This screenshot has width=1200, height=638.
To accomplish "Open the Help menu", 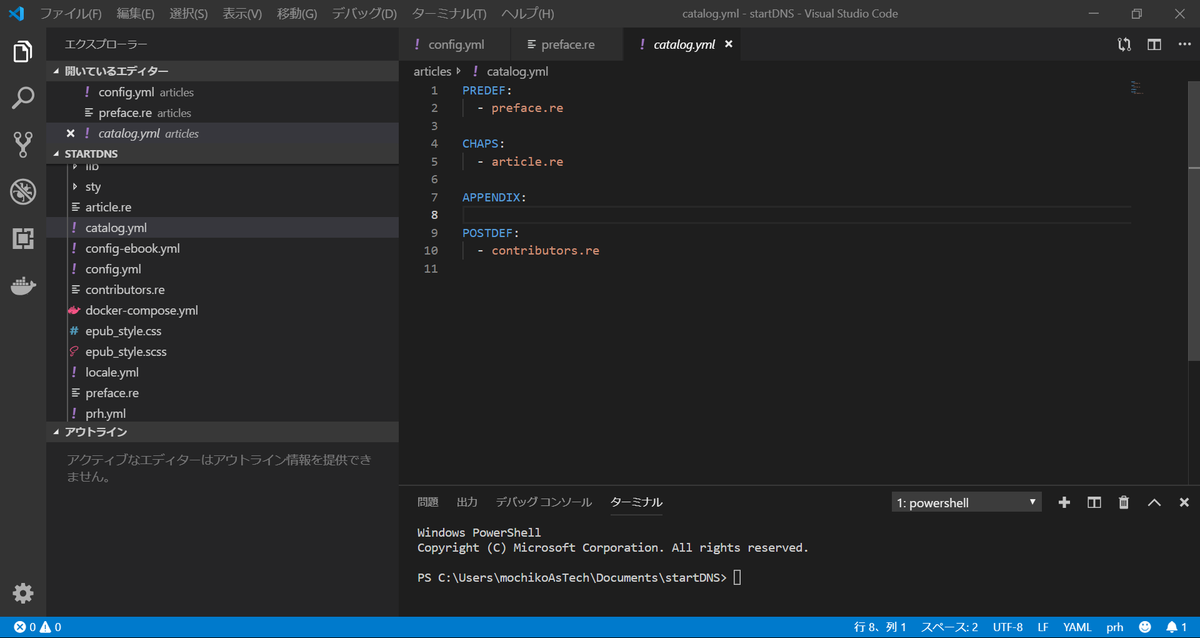I will [x=527, y=14].
